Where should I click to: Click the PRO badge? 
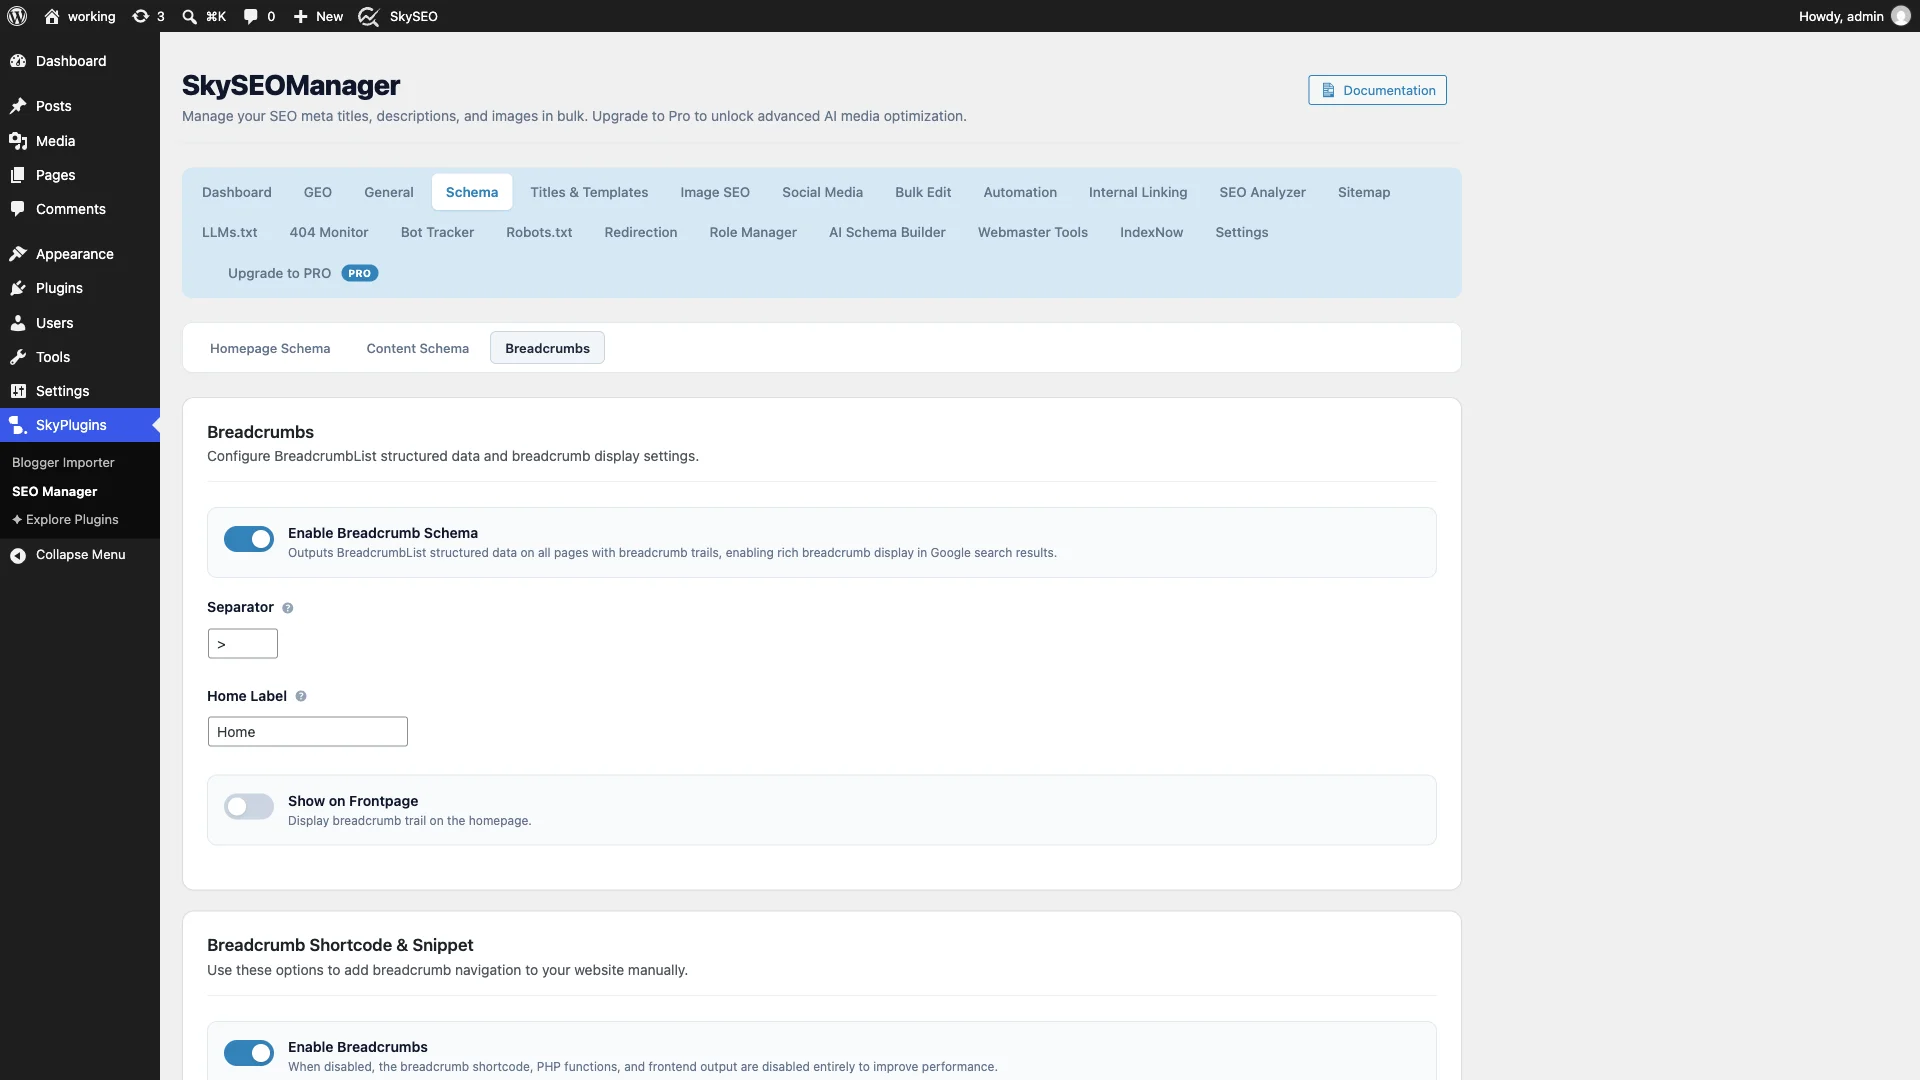(360, 273)
